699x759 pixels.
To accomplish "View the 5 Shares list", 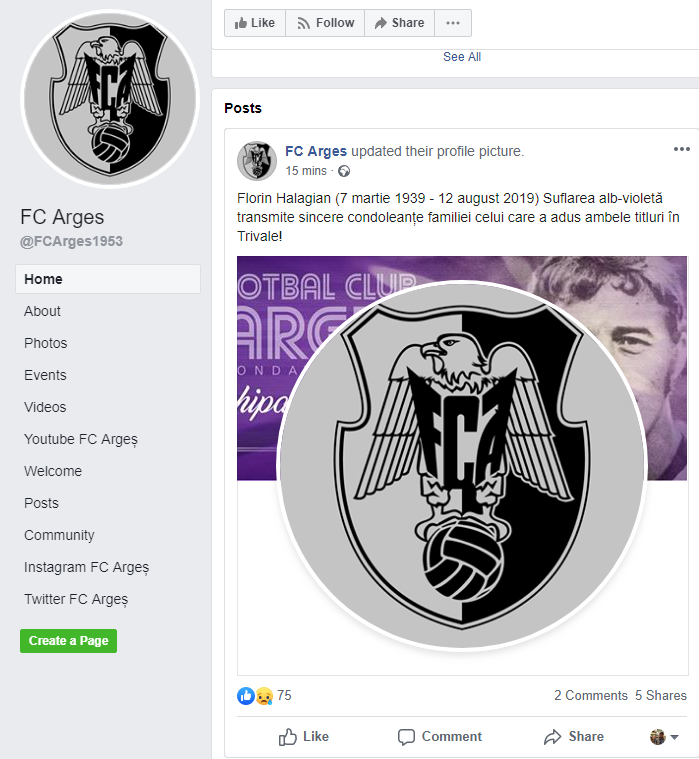I will (661, 695).
